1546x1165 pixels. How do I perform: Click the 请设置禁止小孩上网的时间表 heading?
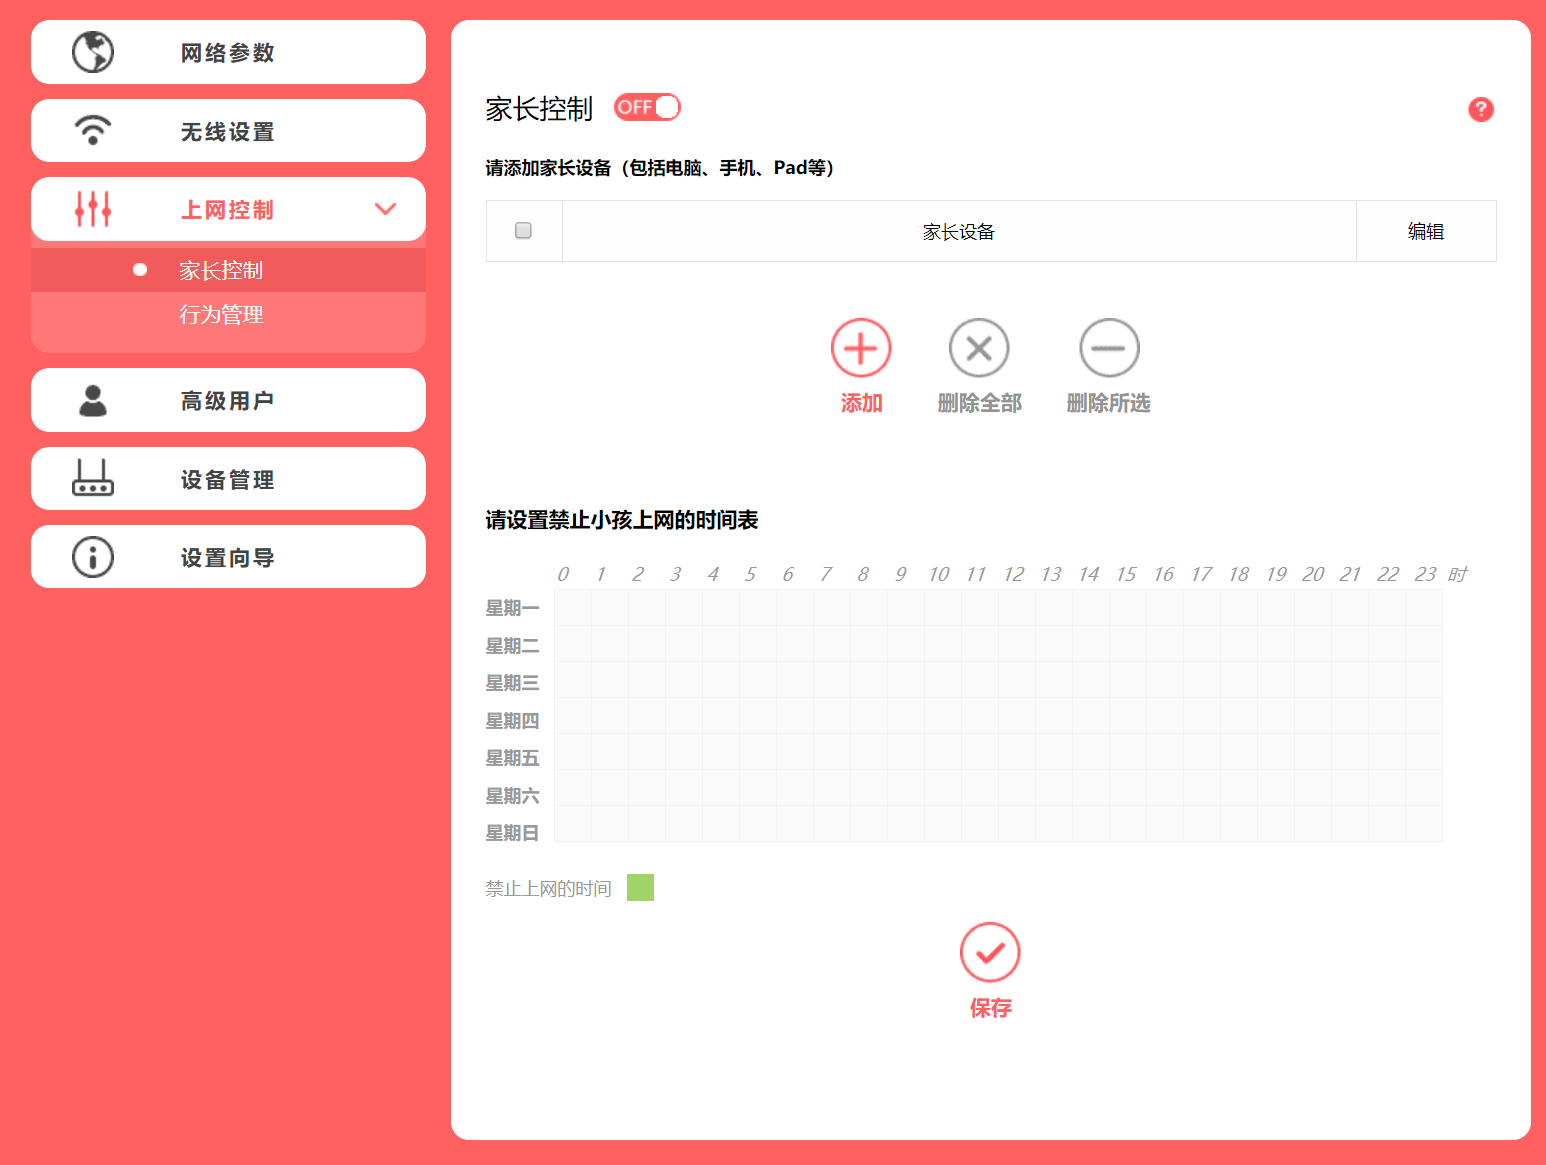coord(622,520)
